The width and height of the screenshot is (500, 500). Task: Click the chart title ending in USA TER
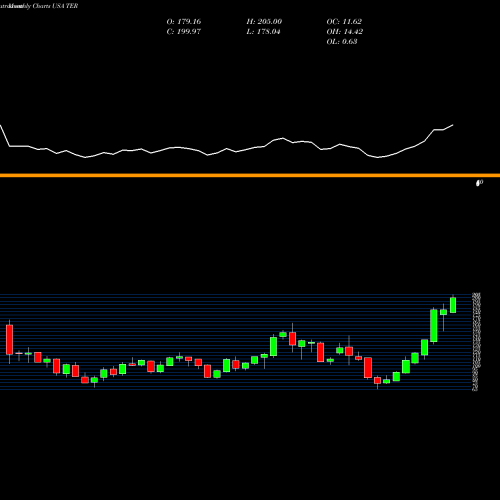pos(39,6)
